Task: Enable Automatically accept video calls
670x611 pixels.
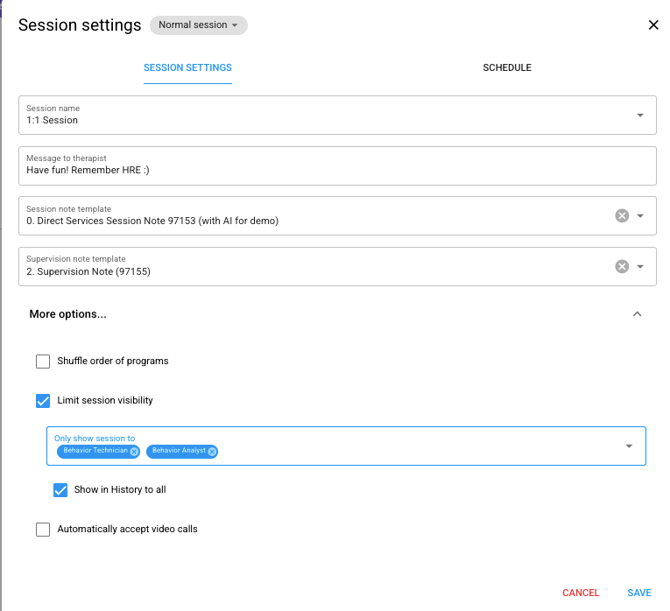Action: tap(43, 529)
